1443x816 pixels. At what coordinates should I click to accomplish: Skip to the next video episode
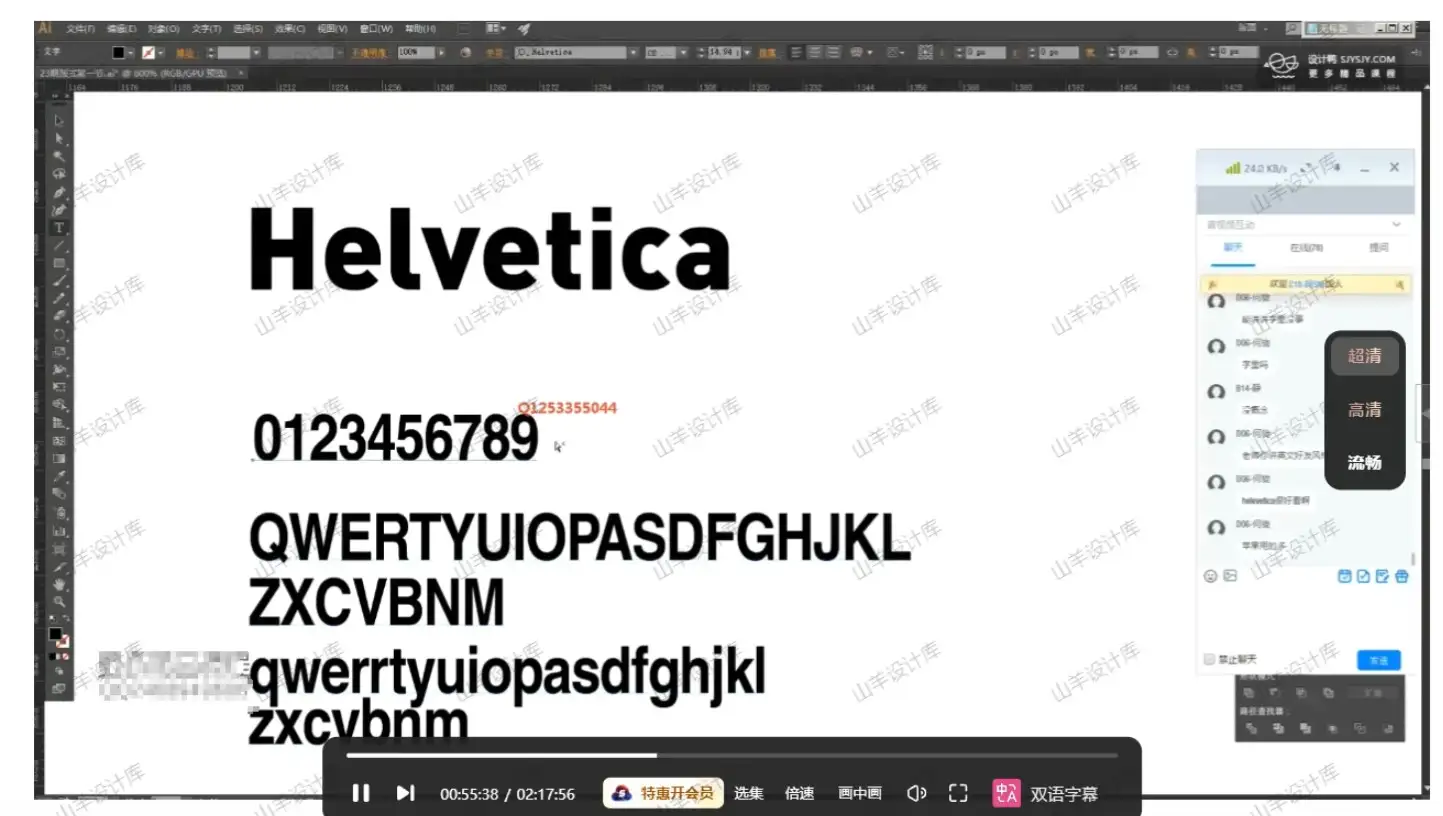[x=405, y=793]
